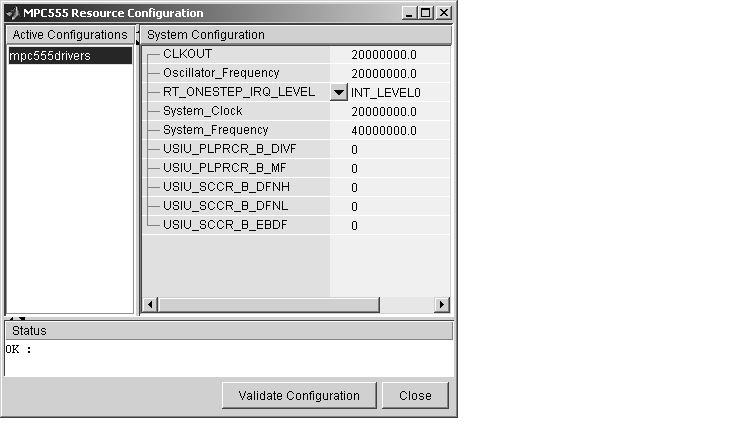Select USIU_SCCR_B_DFNH parameter
This screenshot has width=738, height=427.
pos(226,187)
